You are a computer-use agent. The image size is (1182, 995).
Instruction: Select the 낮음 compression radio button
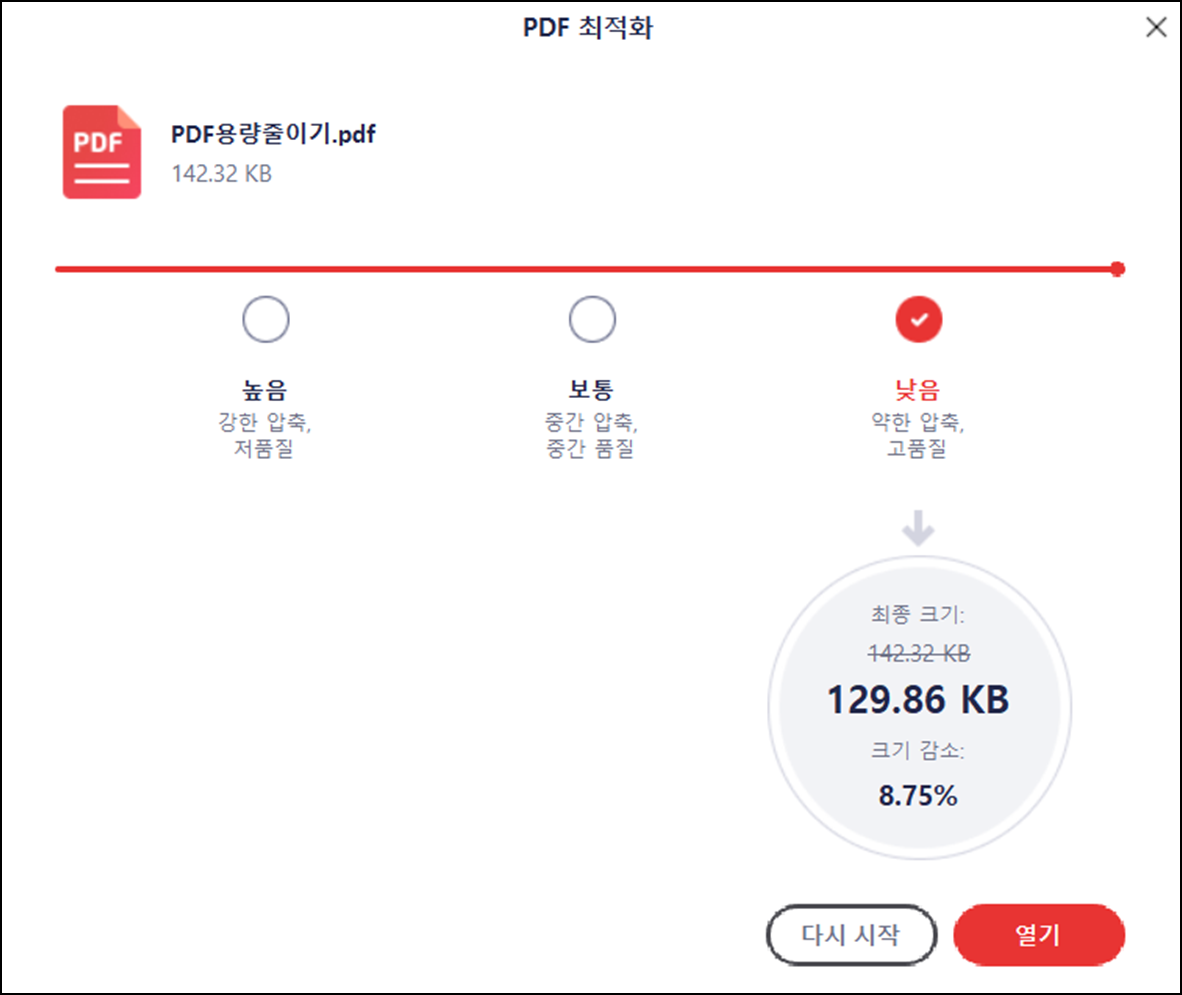[x=917, y=318]
